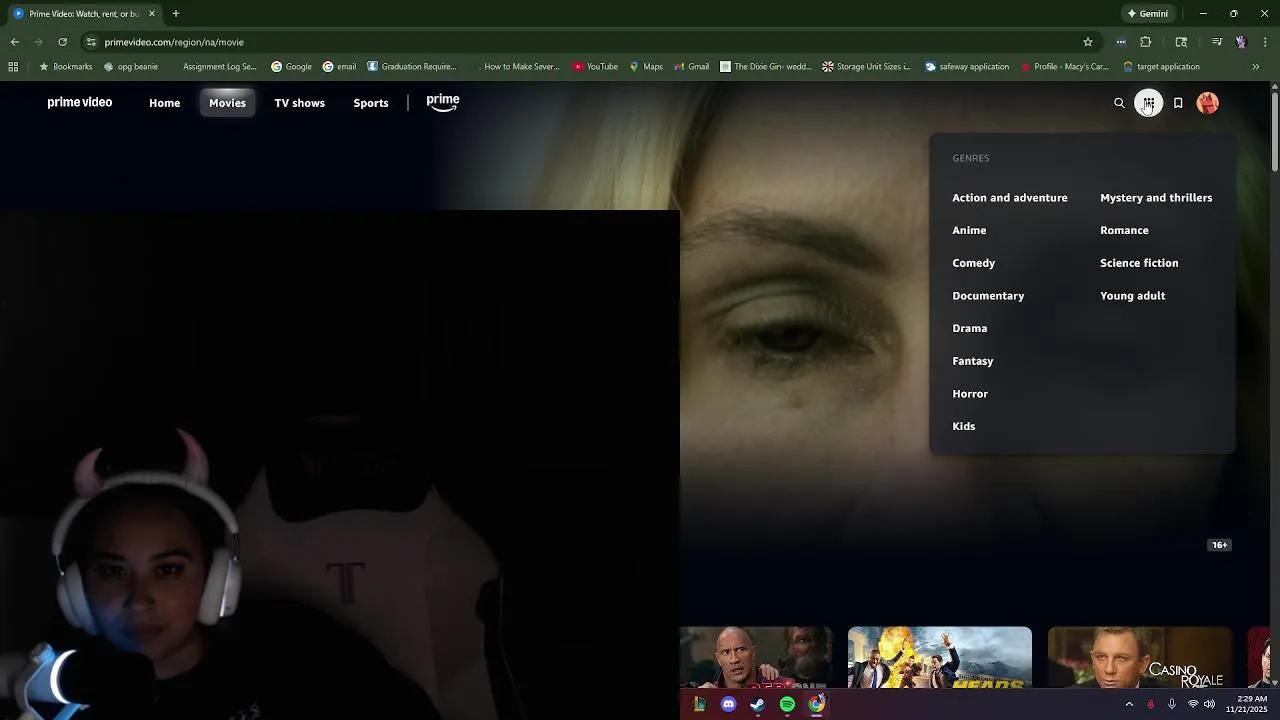Click the Chrome taskbar icon
1280x720 pixels.
[x=817, y=704]
